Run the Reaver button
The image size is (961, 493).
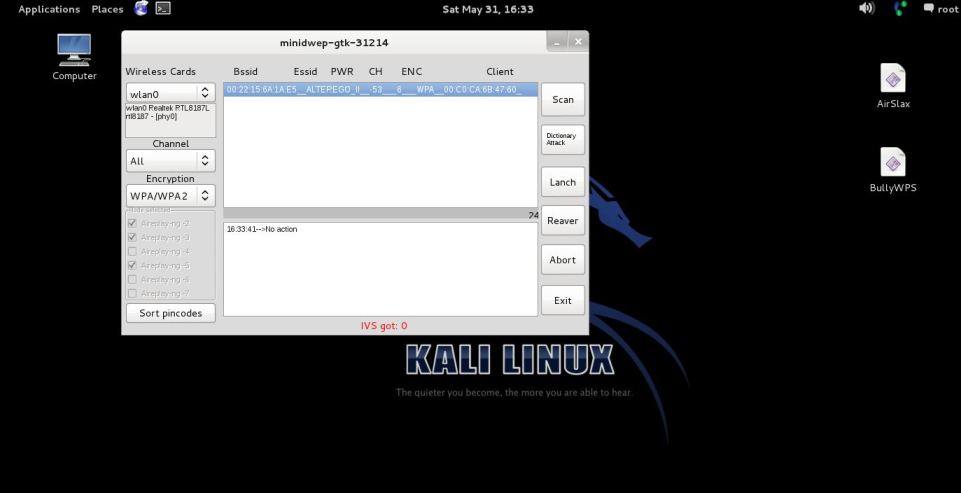tap(563, 221)
